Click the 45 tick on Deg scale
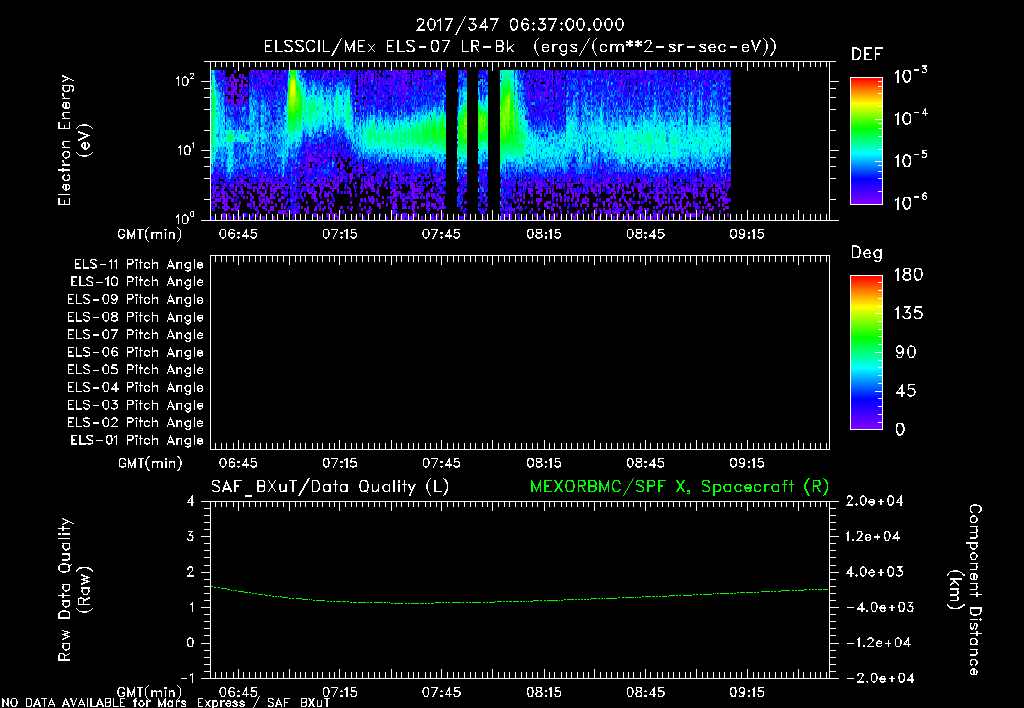Screen dimensions: 1024x708 905,391
